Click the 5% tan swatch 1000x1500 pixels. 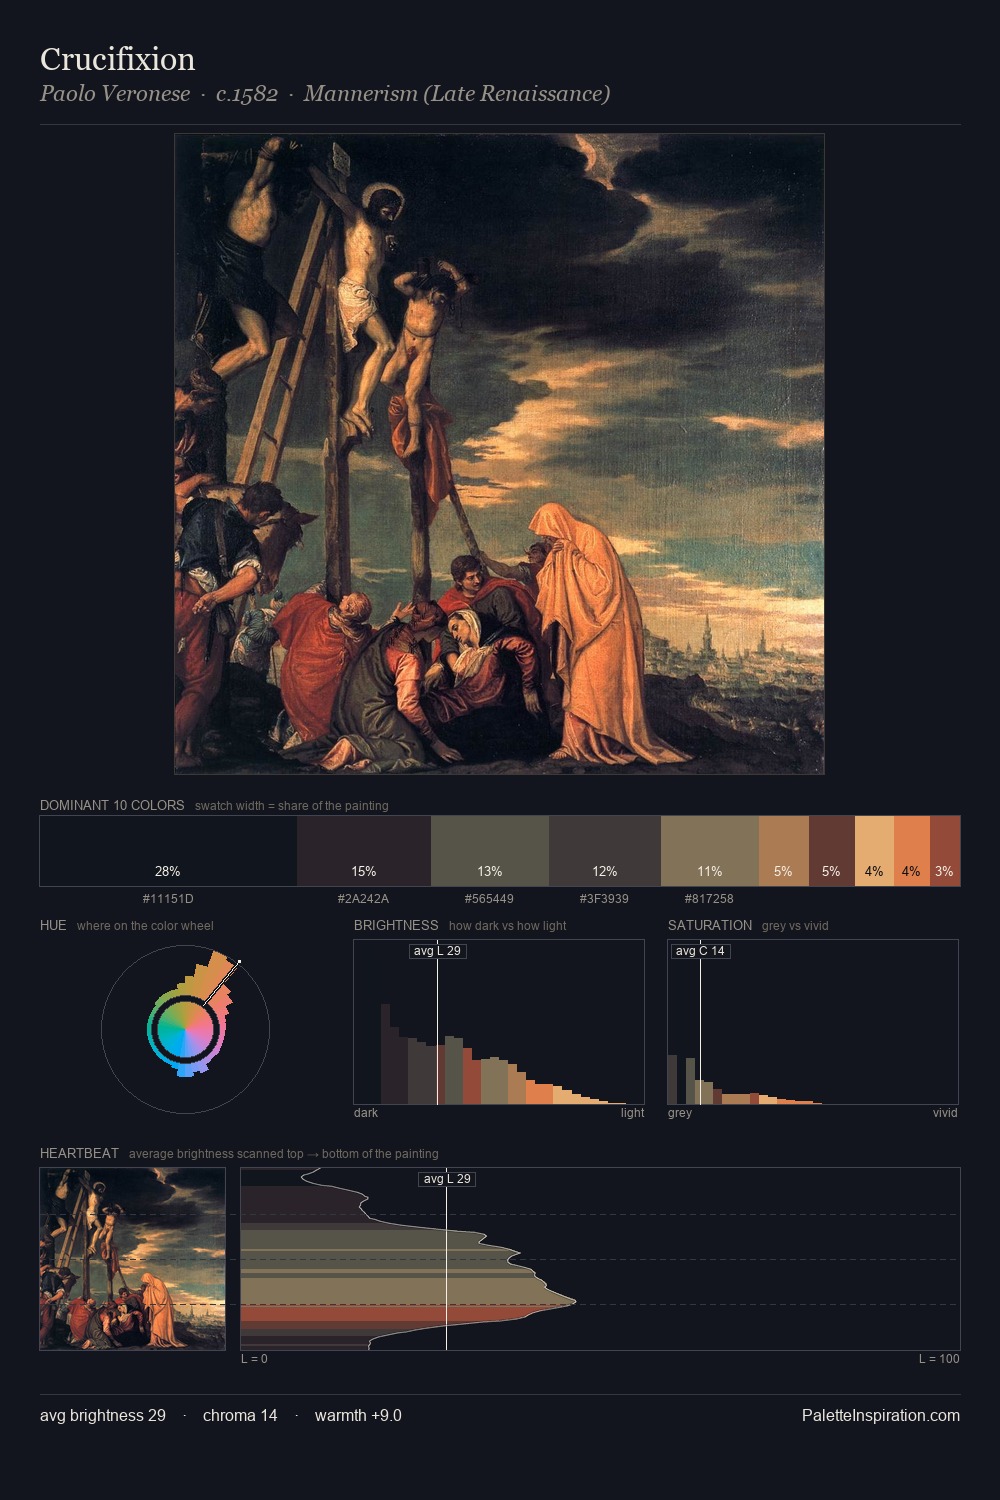pos(784,851)
